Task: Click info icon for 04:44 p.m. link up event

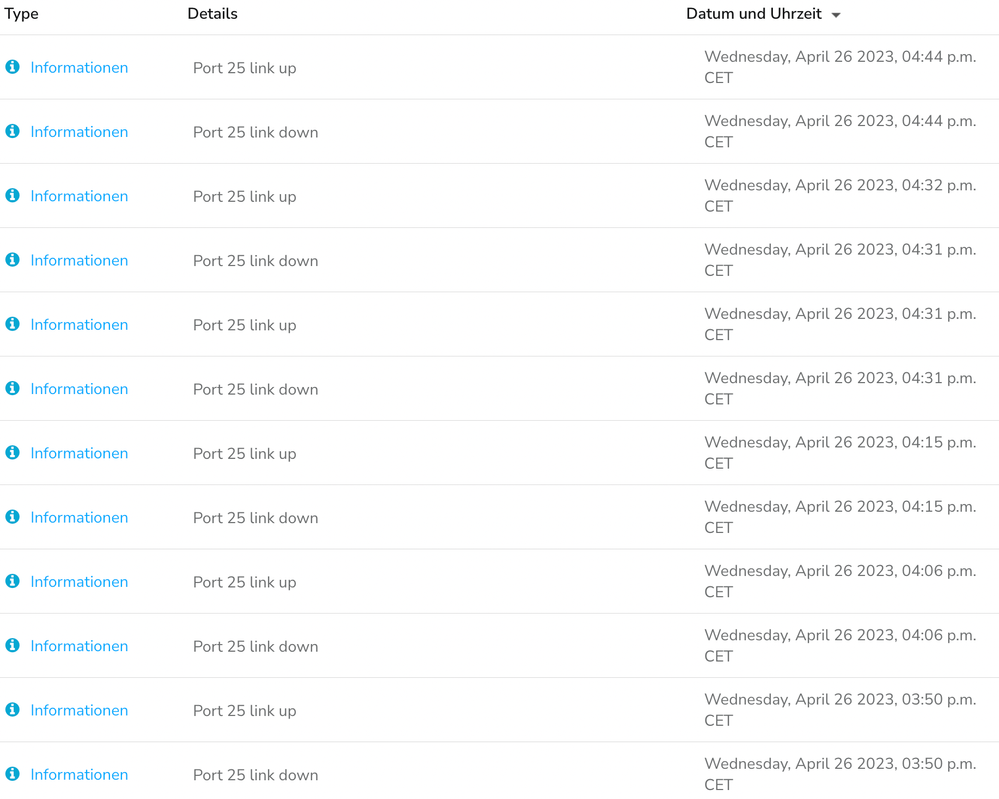Action: tap(12, 67)
